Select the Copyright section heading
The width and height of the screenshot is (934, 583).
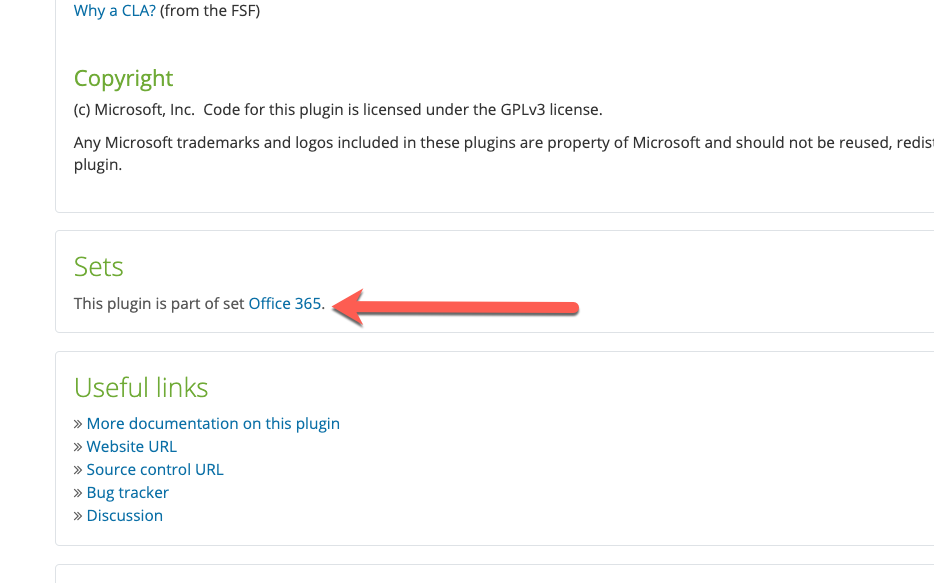pyautogui.click(x=123, y=78)
